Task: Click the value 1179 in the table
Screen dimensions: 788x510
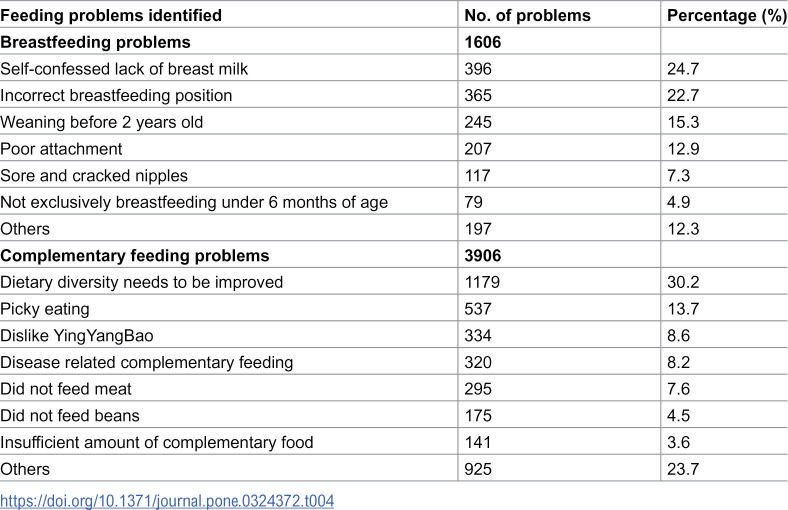Action: [x=482, y=282]
